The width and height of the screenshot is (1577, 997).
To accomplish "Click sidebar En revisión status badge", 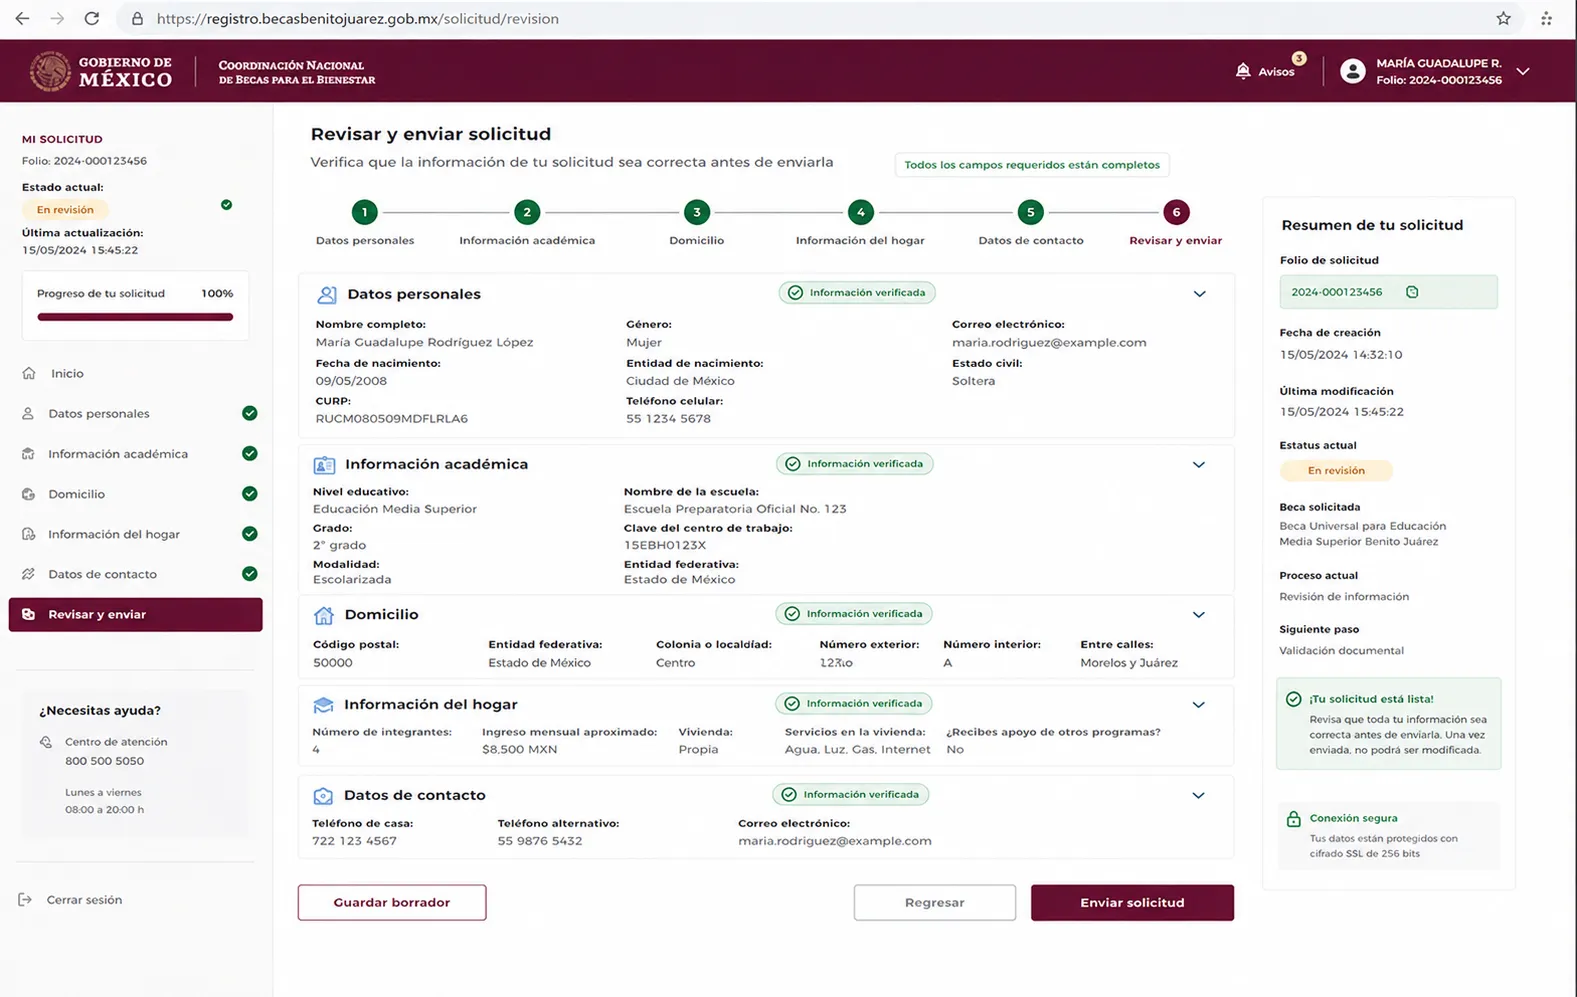I will (65, 210).
